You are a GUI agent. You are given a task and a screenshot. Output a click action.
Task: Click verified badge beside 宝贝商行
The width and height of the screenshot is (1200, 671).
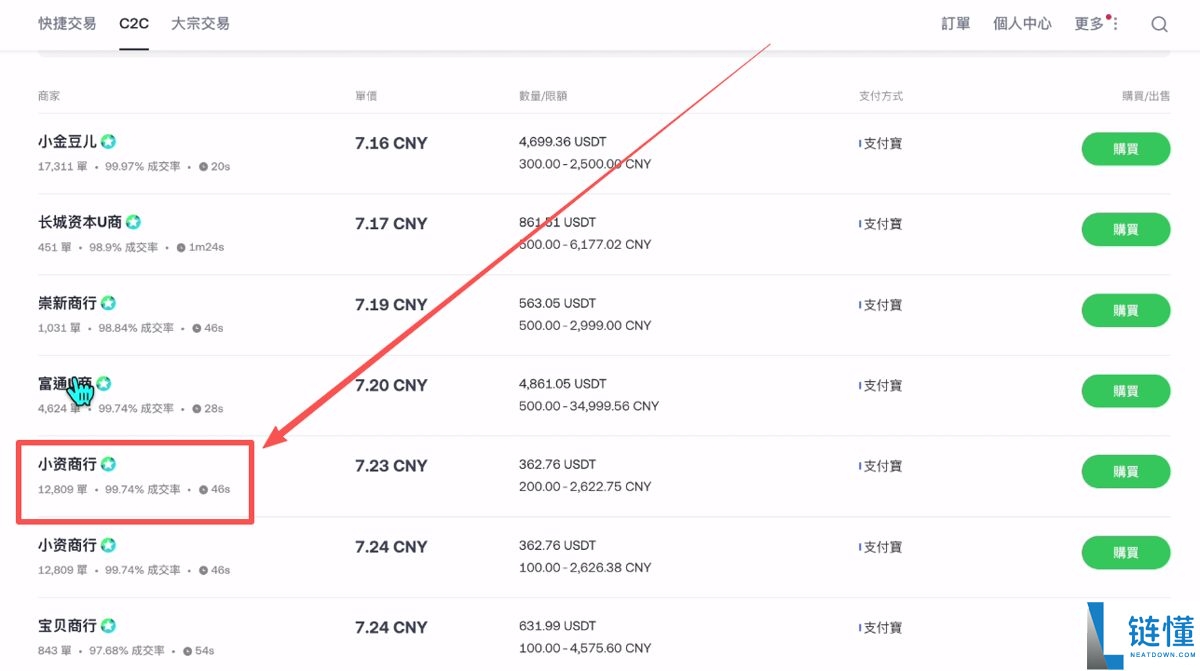108,626
